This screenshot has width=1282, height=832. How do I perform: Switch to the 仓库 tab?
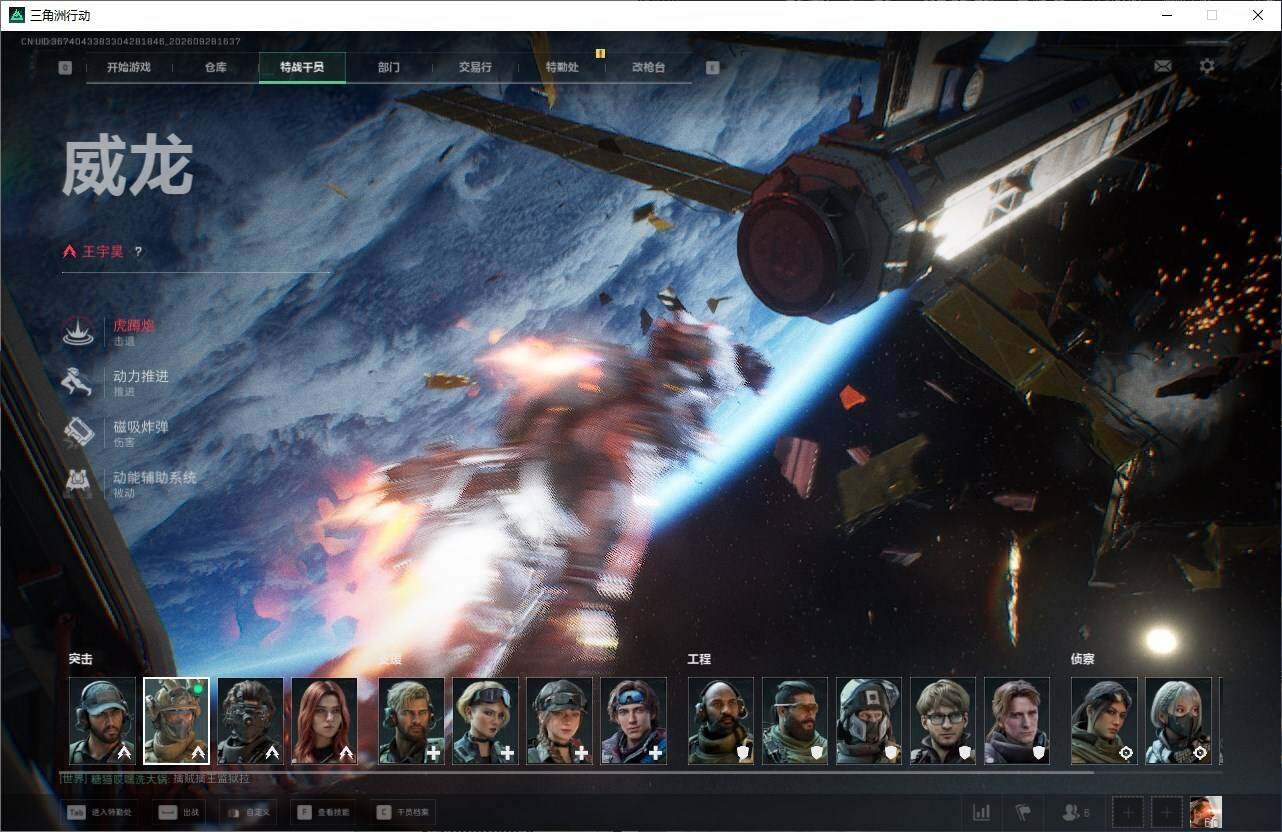[216, 68]
